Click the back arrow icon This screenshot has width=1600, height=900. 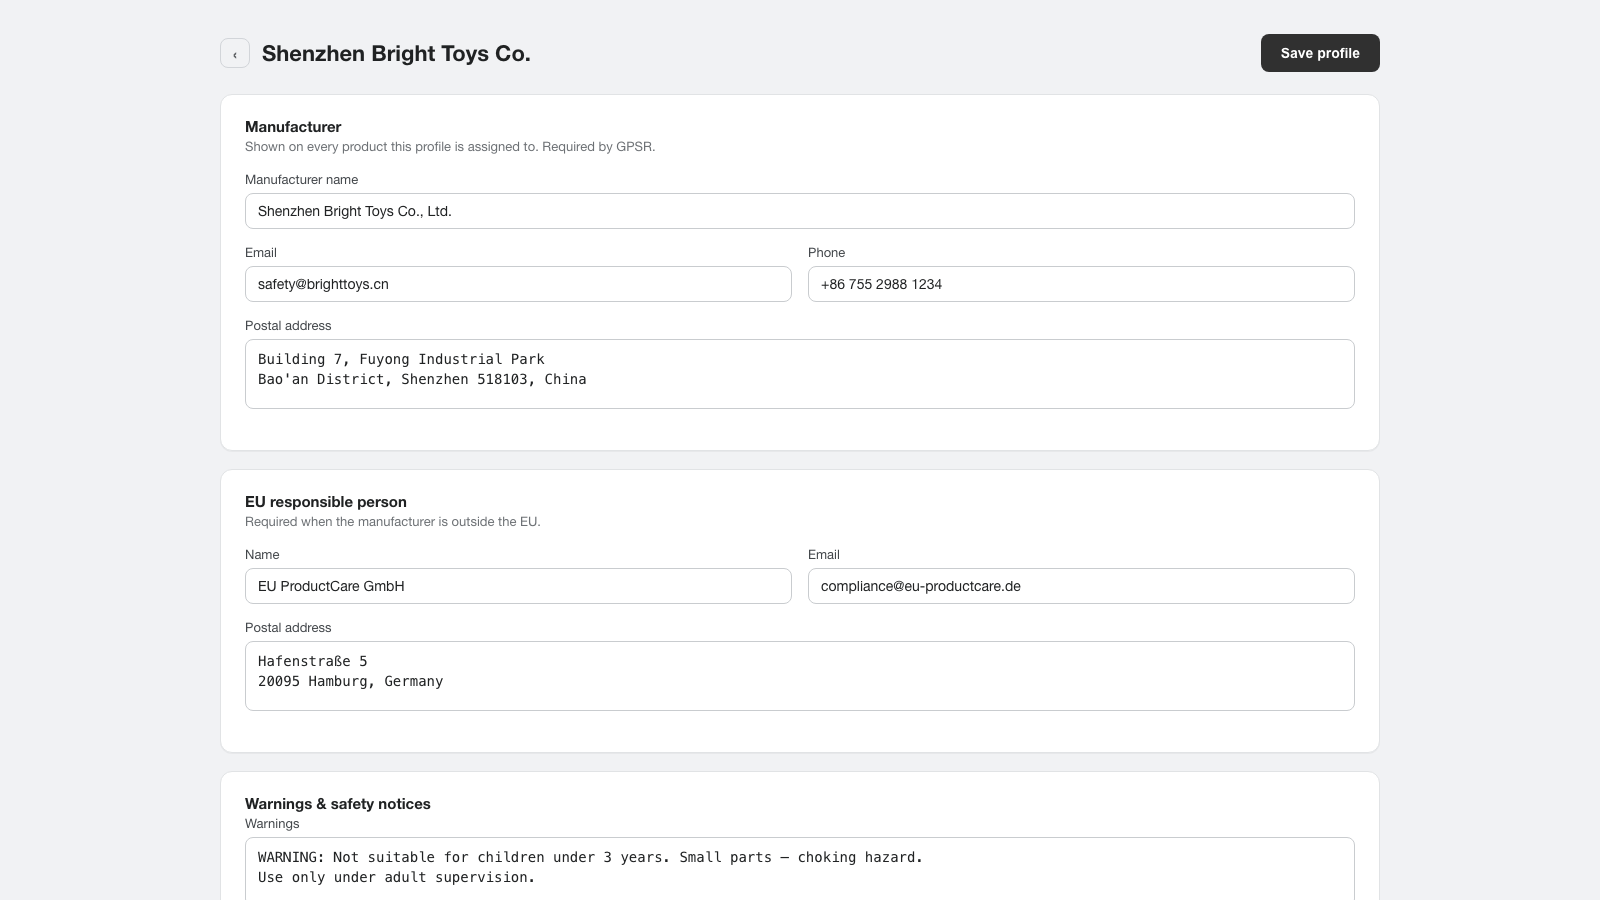pos(235,53)
